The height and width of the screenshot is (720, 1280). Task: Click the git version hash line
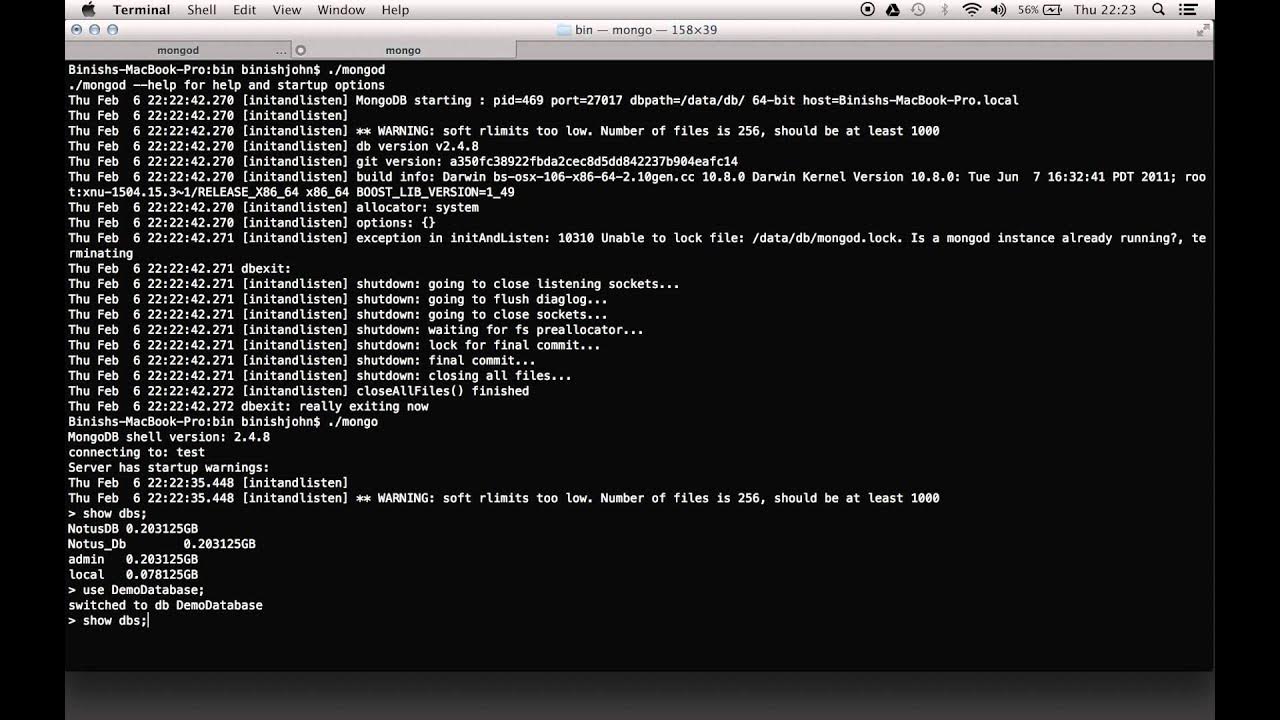[x=403, y=161]
